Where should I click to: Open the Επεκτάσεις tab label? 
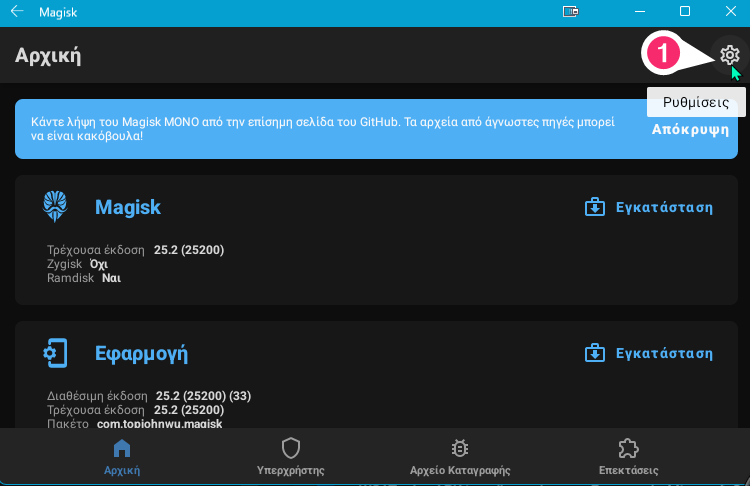pyautogui.click(x=628, y=470)
